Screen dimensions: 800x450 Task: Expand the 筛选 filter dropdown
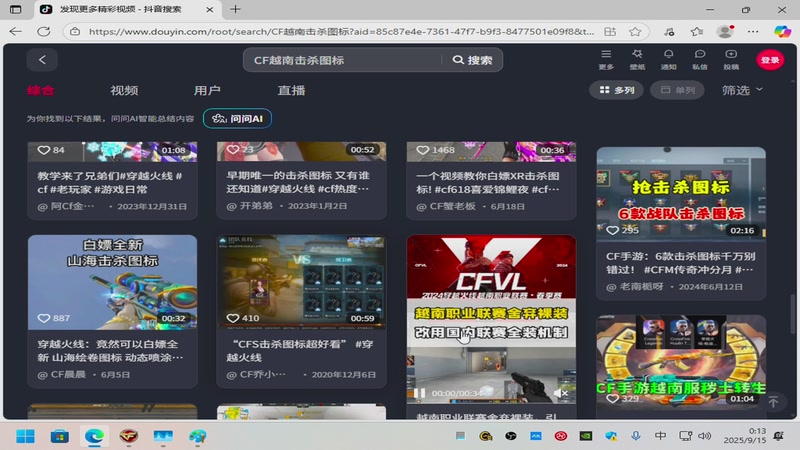[x=742, y=90]
